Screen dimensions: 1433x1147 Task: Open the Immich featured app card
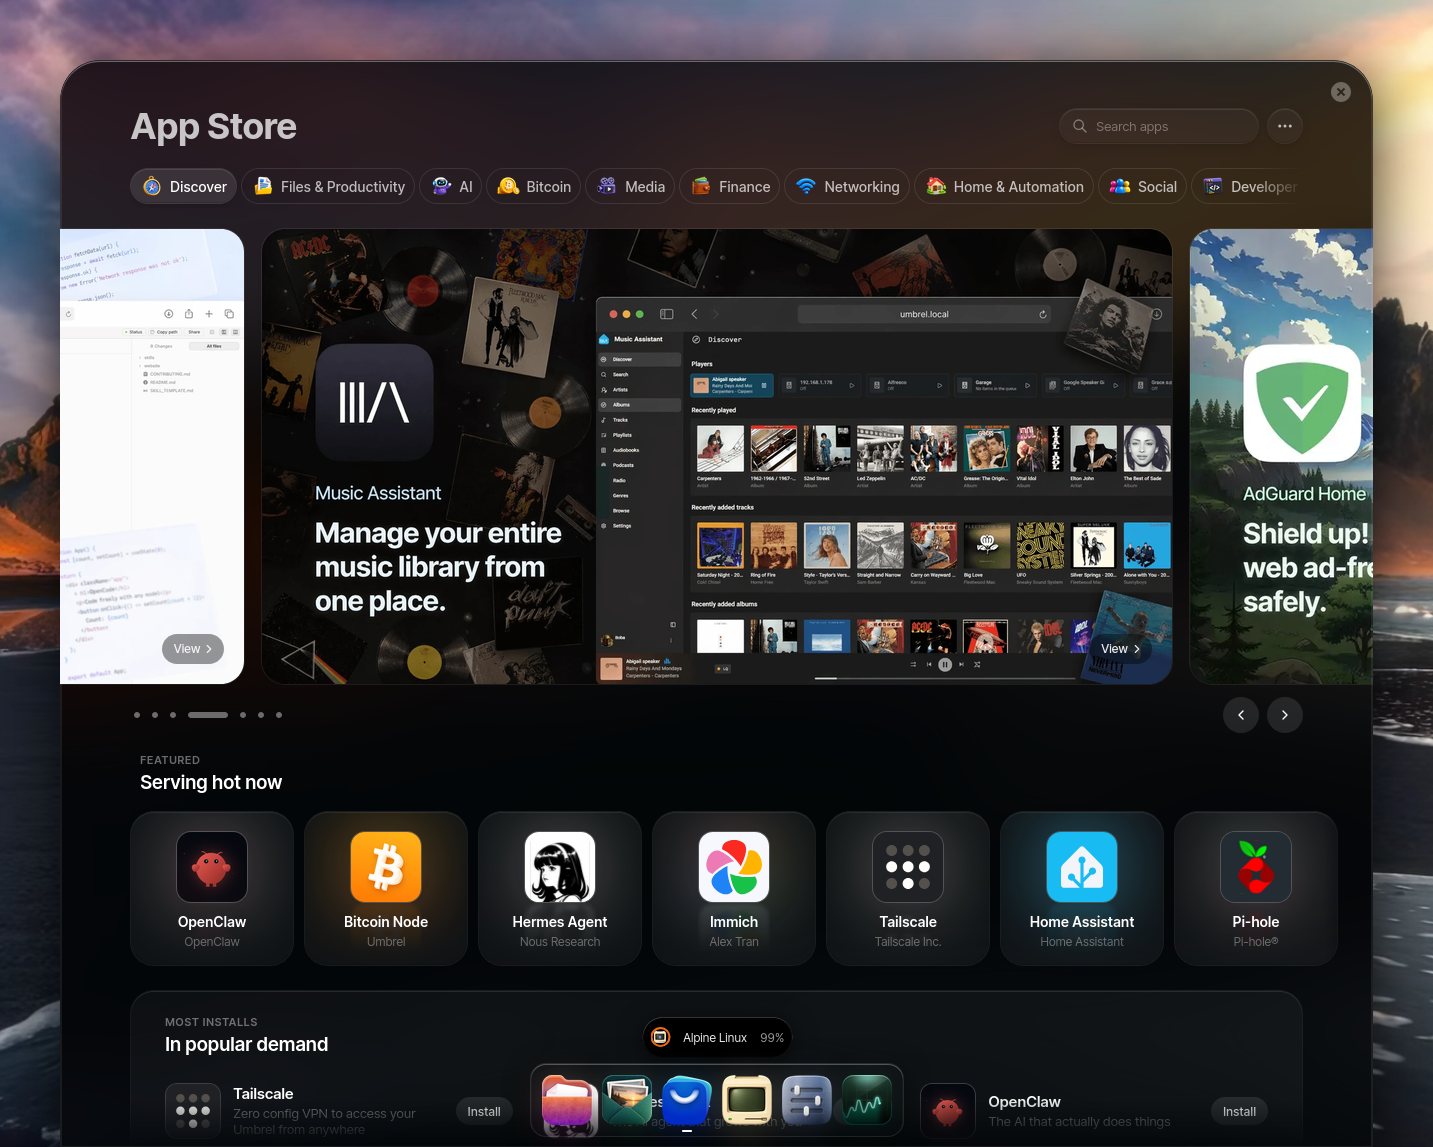click(x=734, y=888)
